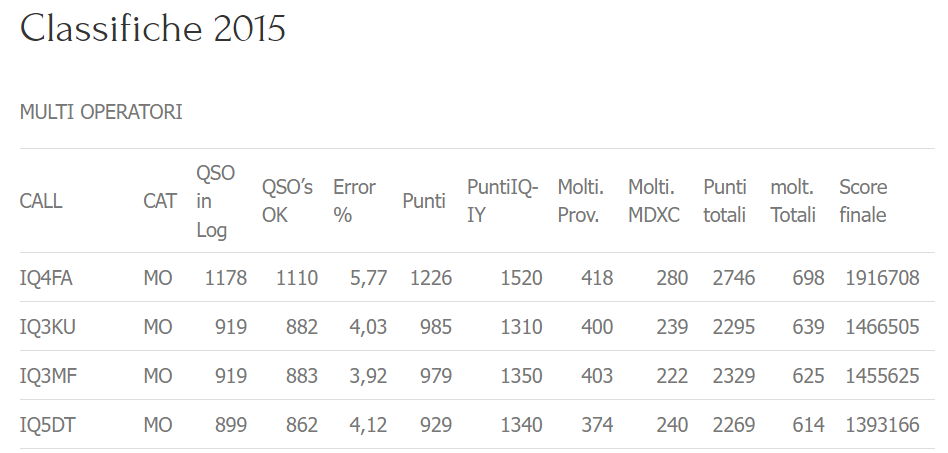Screen dimensions: 948x453
Task: Click the Error % column header
Action: (x=354, y=201)
